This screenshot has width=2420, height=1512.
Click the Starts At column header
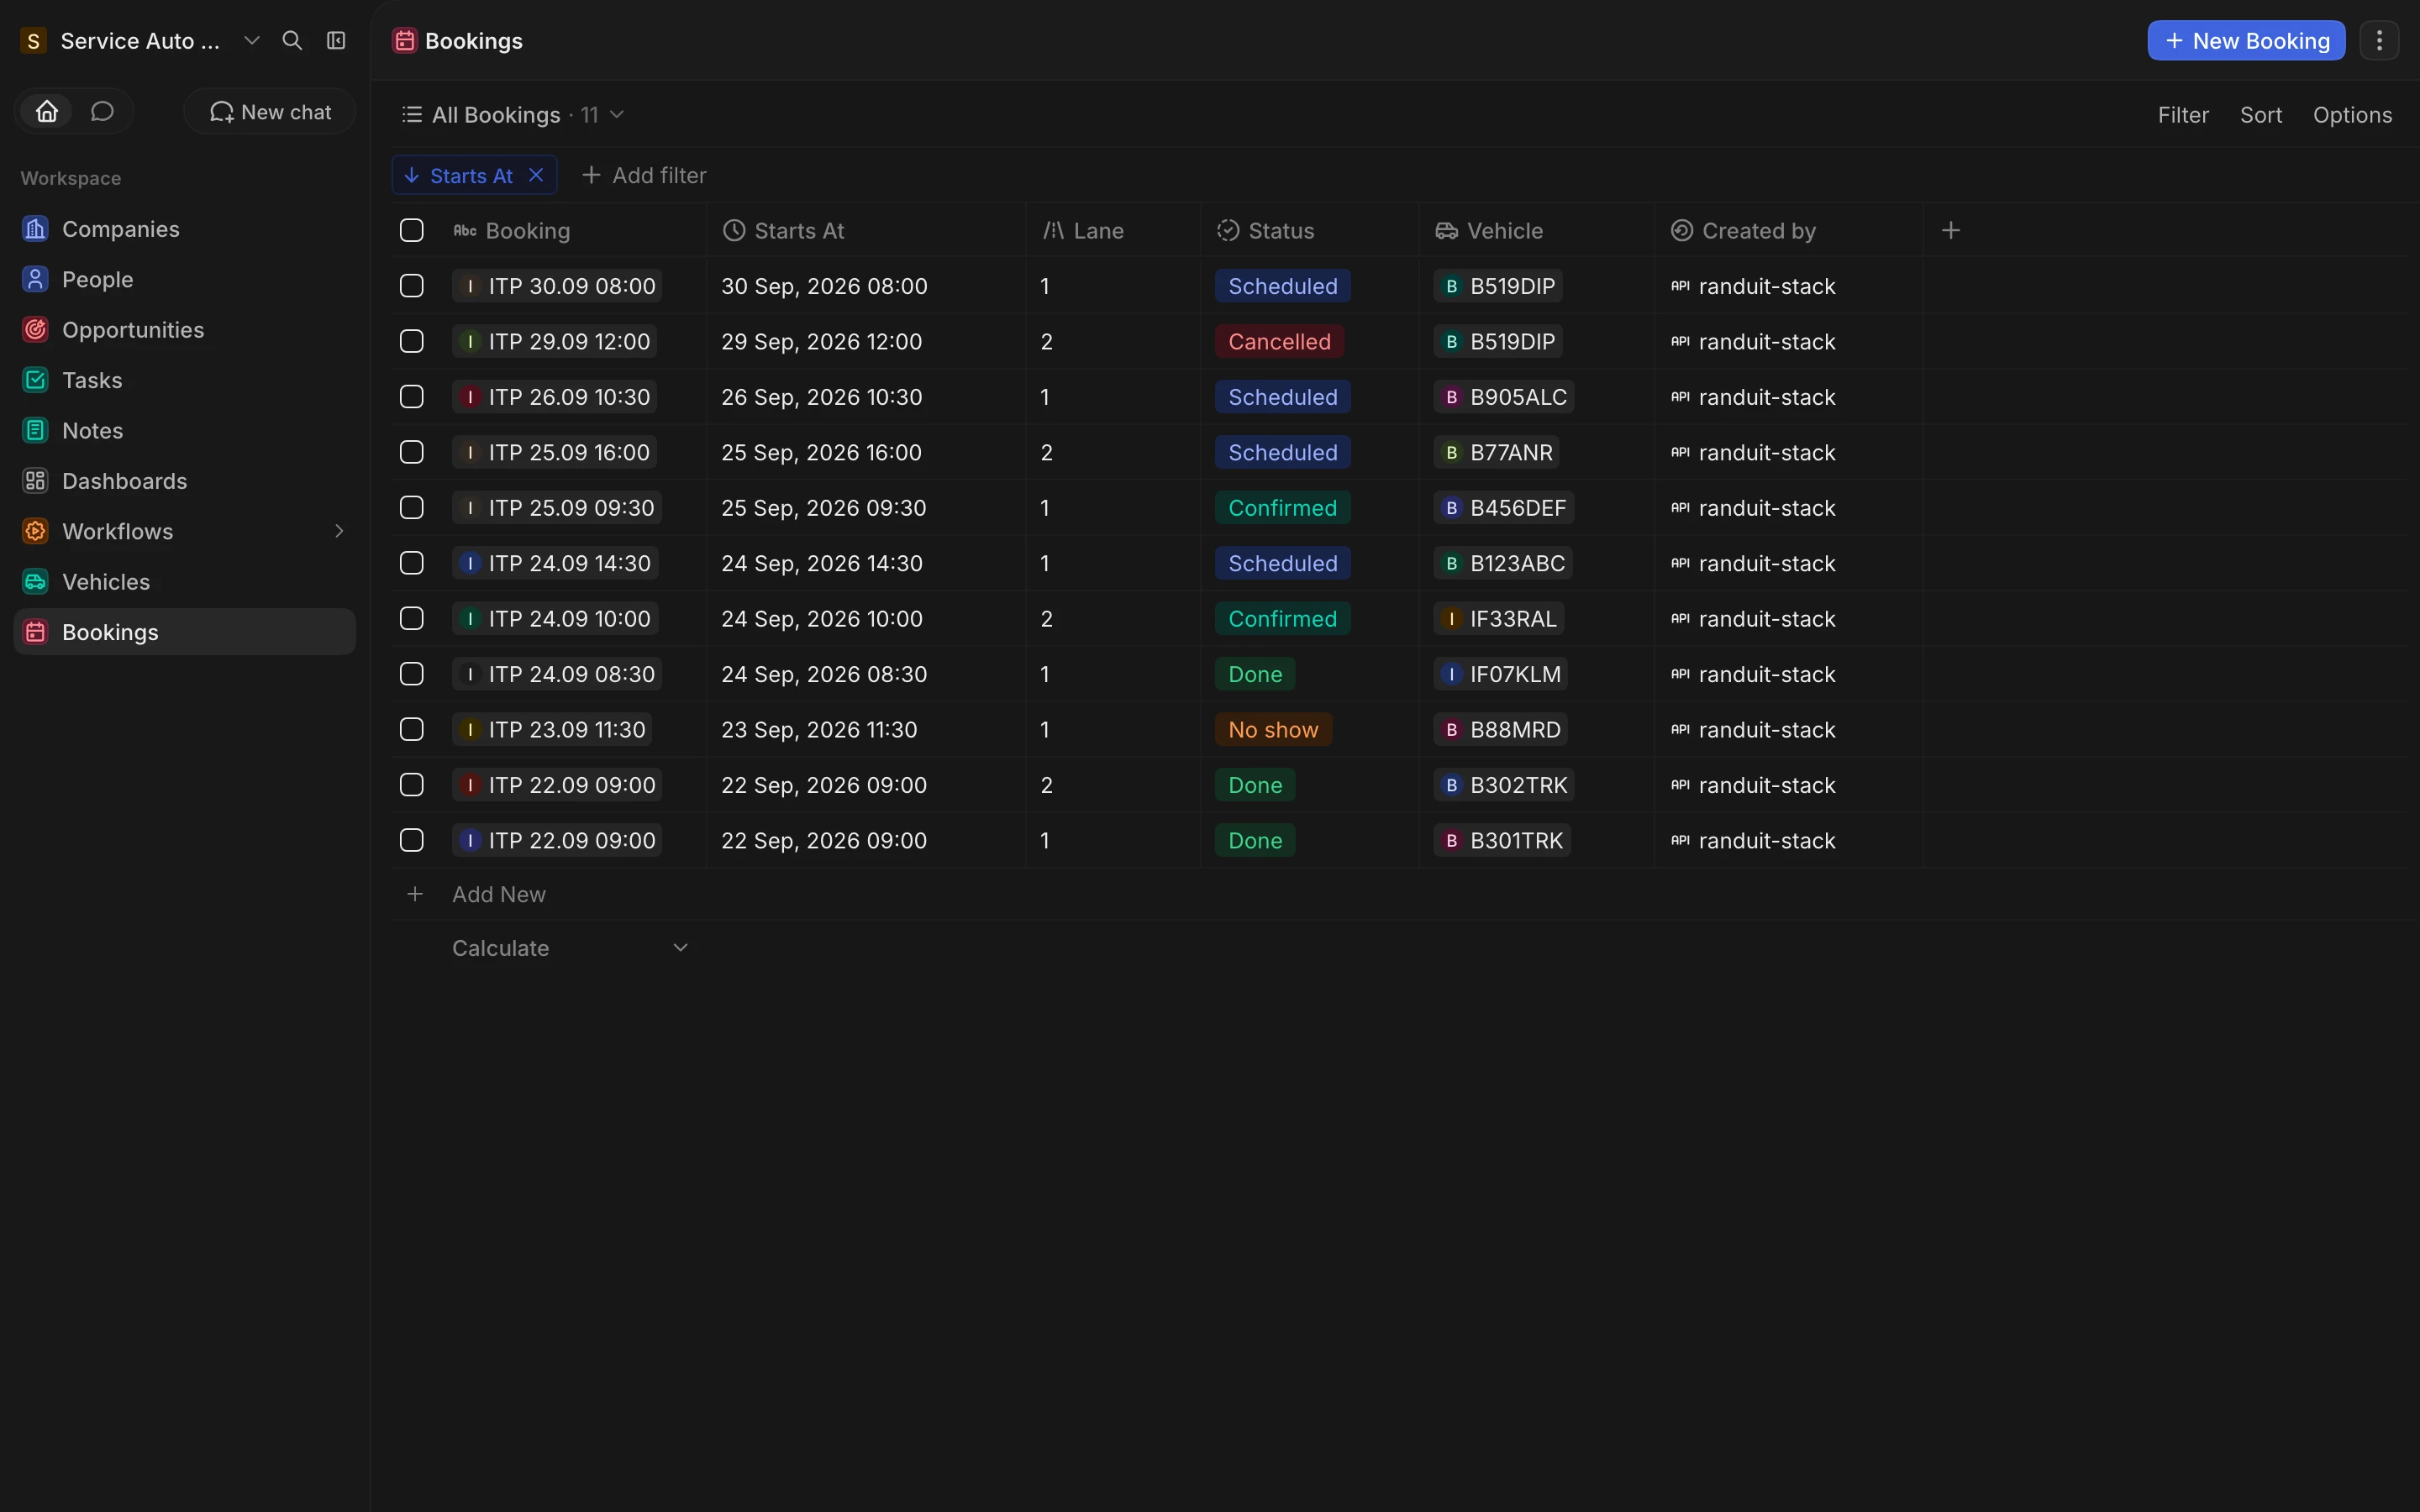coord(865,231)
